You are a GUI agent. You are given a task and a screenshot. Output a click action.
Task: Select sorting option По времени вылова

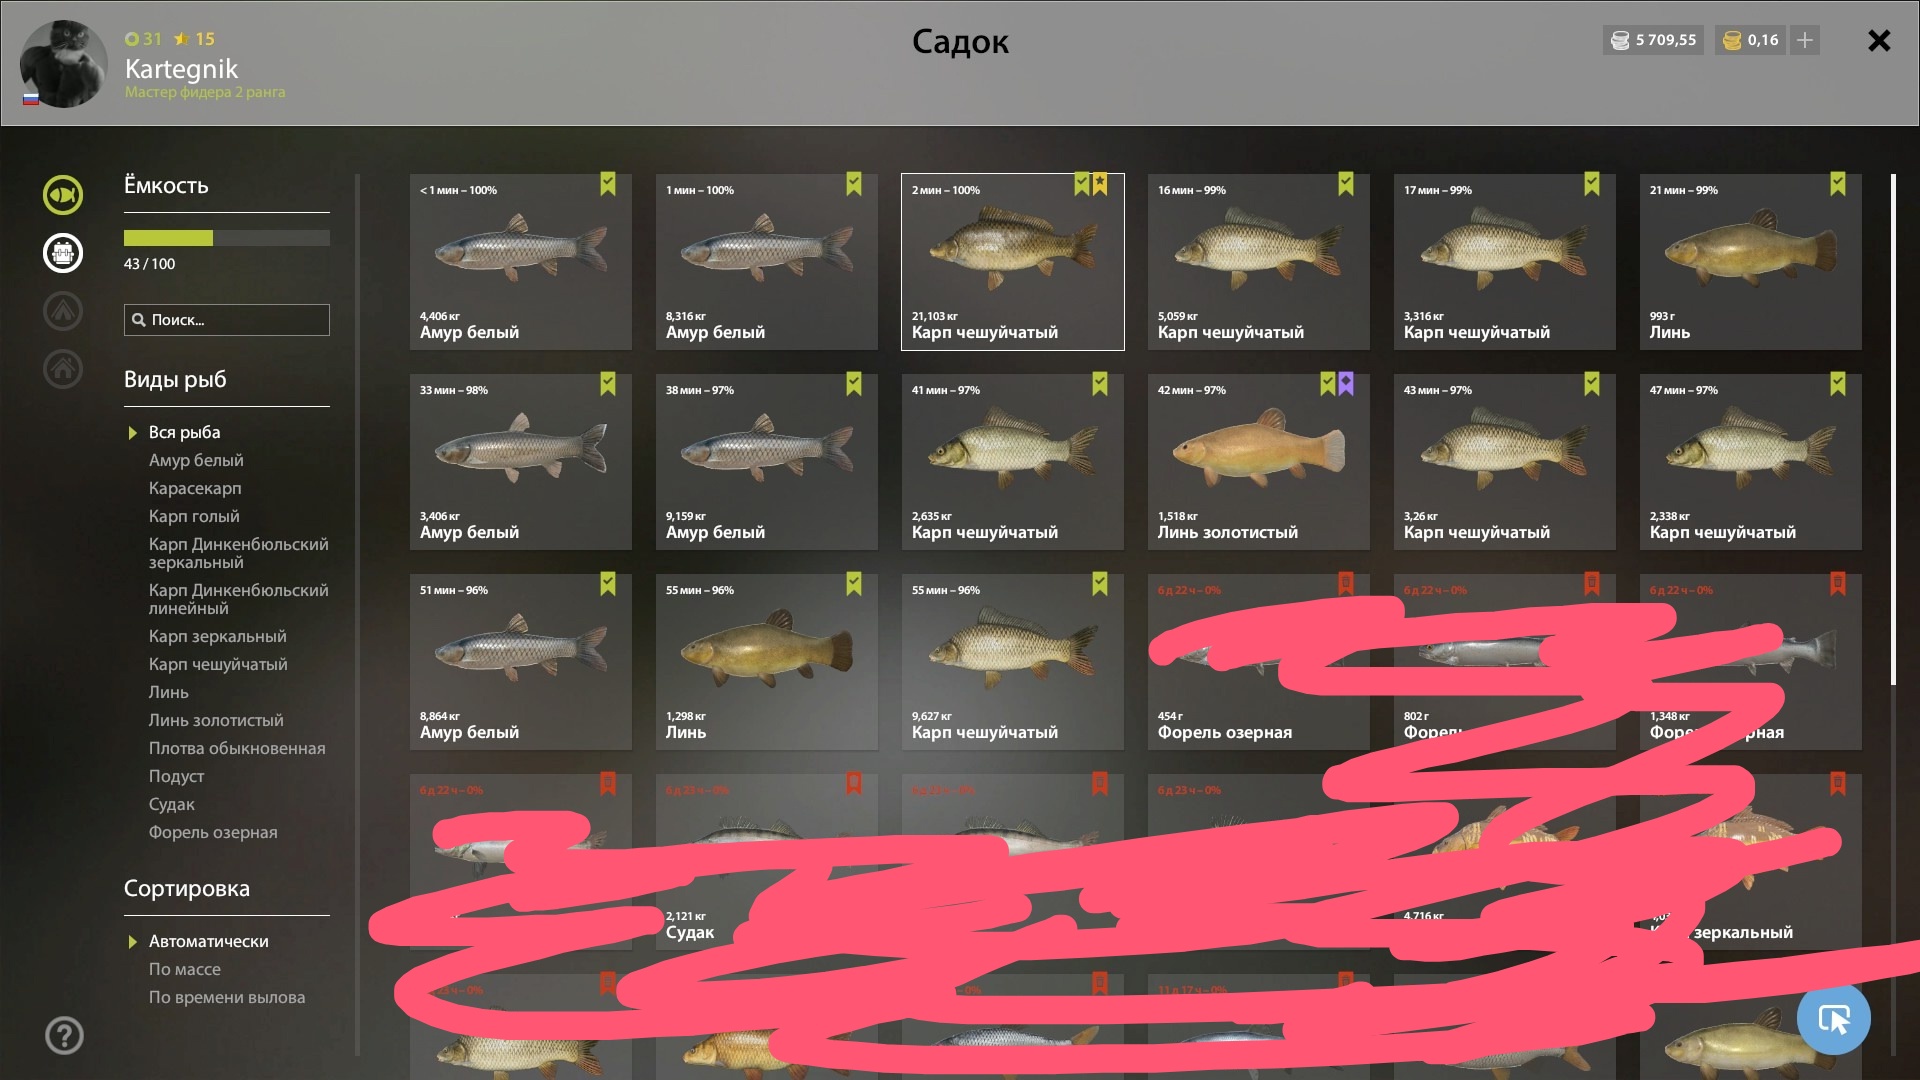click(x=227, y=997)
